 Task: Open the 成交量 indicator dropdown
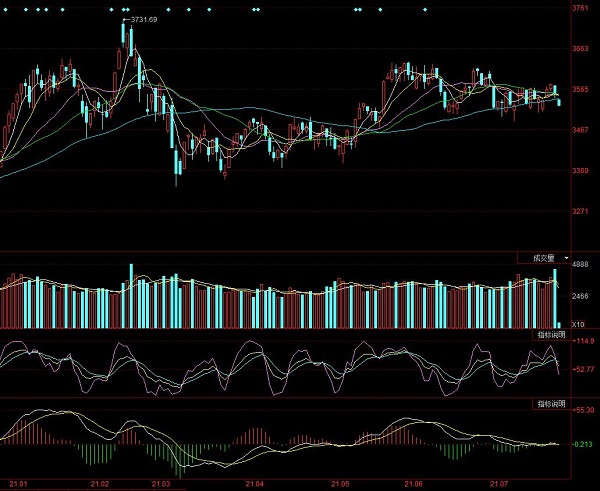[543, 257]
